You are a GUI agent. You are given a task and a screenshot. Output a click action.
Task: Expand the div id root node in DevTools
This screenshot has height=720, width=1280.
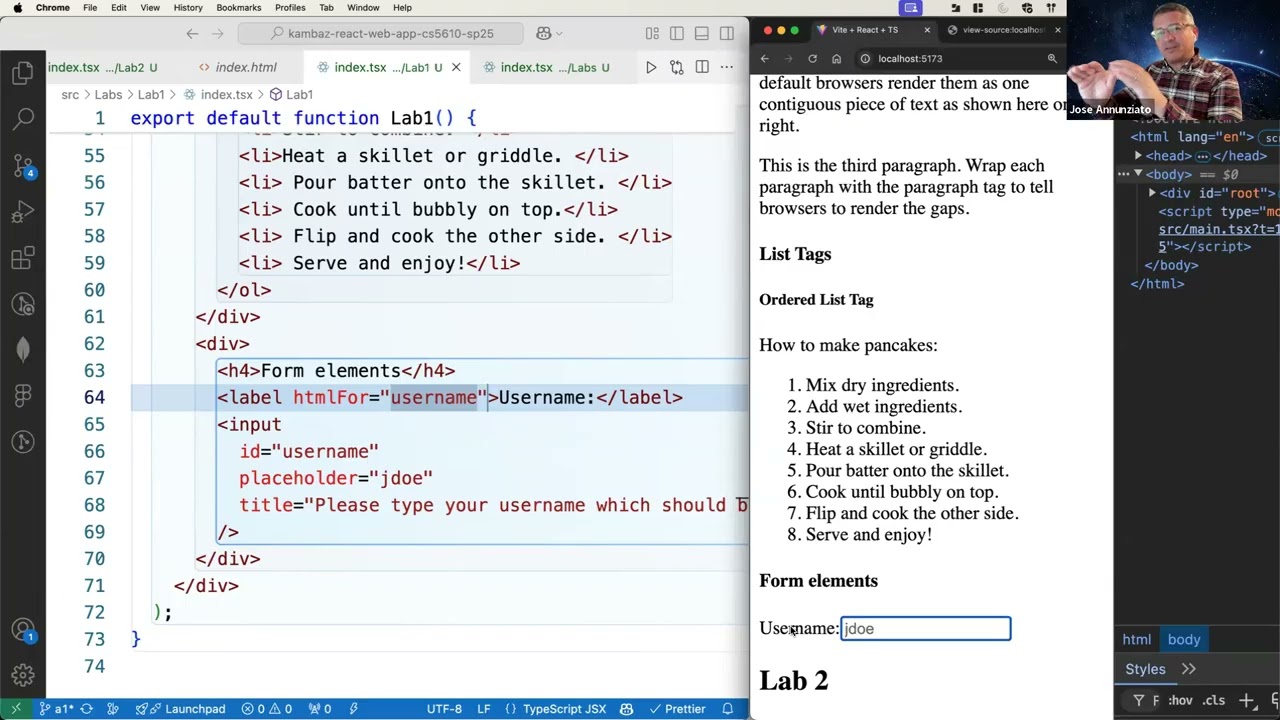pyautogui.click(x=1152, y=193)
